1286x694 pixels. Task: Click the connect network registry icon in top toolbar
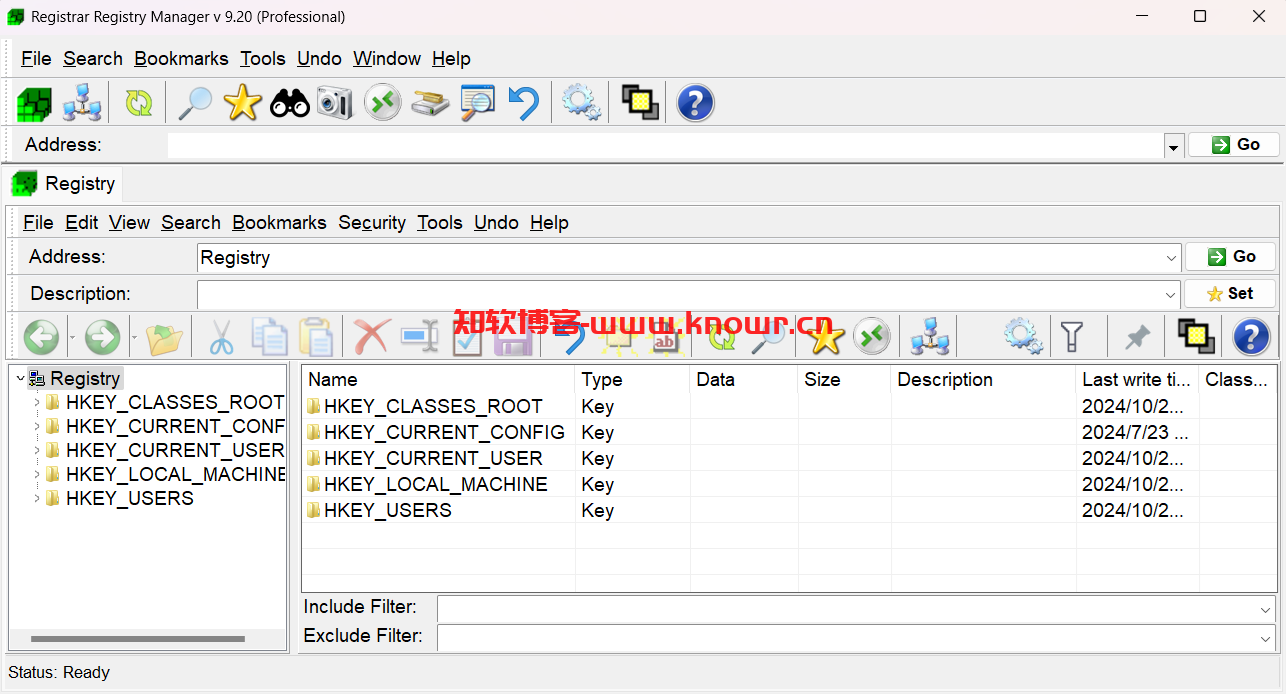pyautogui.click(x=82, y=103)
